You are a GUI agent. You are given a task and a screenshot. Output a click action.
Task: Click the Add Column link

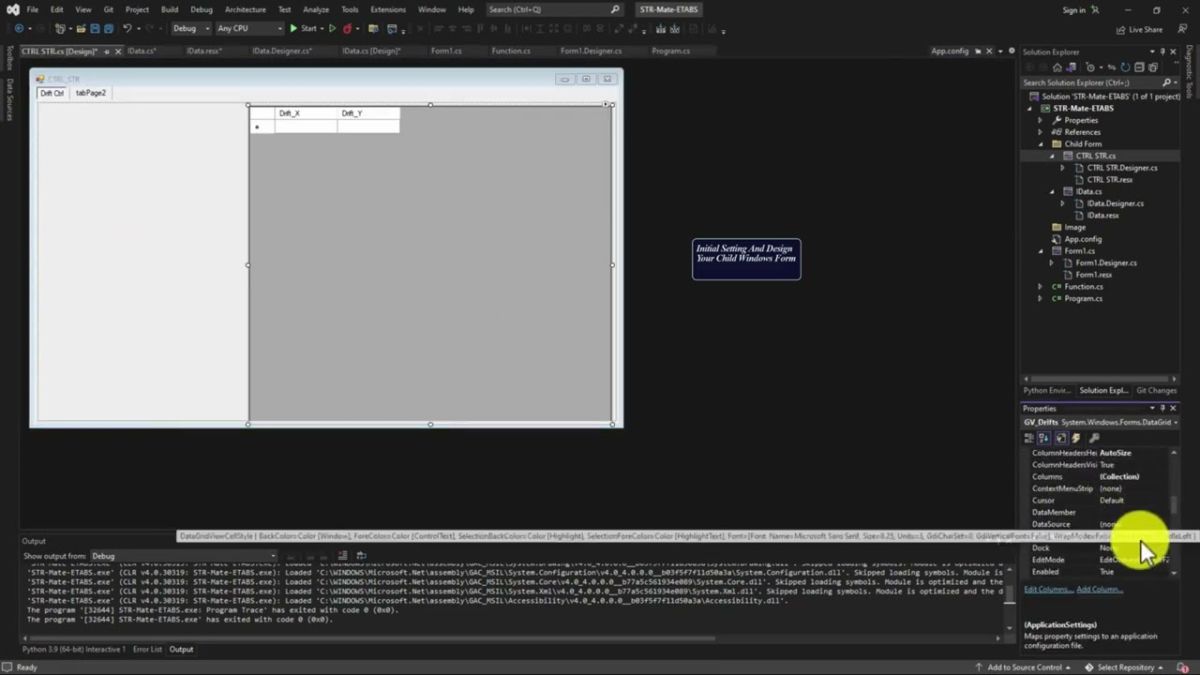pyautogui.click(x=1100, y=589)
